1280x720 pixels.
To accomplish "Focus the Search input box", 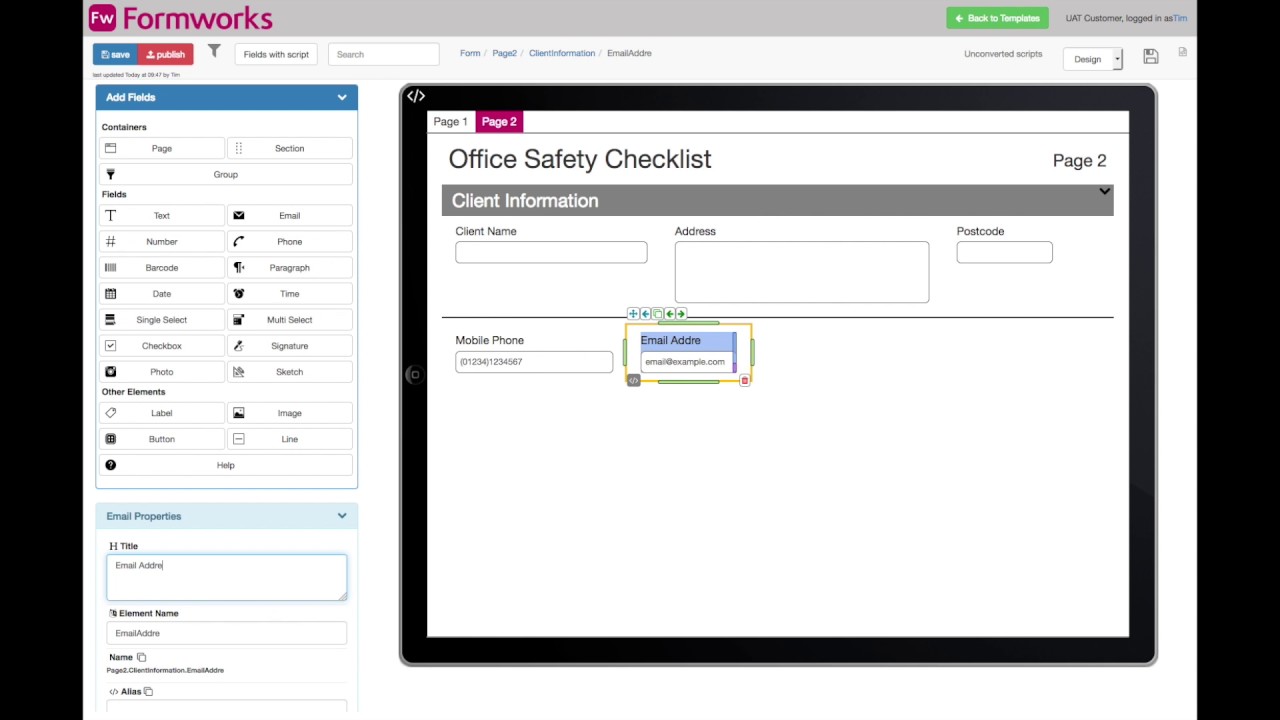I will point(384,54).
